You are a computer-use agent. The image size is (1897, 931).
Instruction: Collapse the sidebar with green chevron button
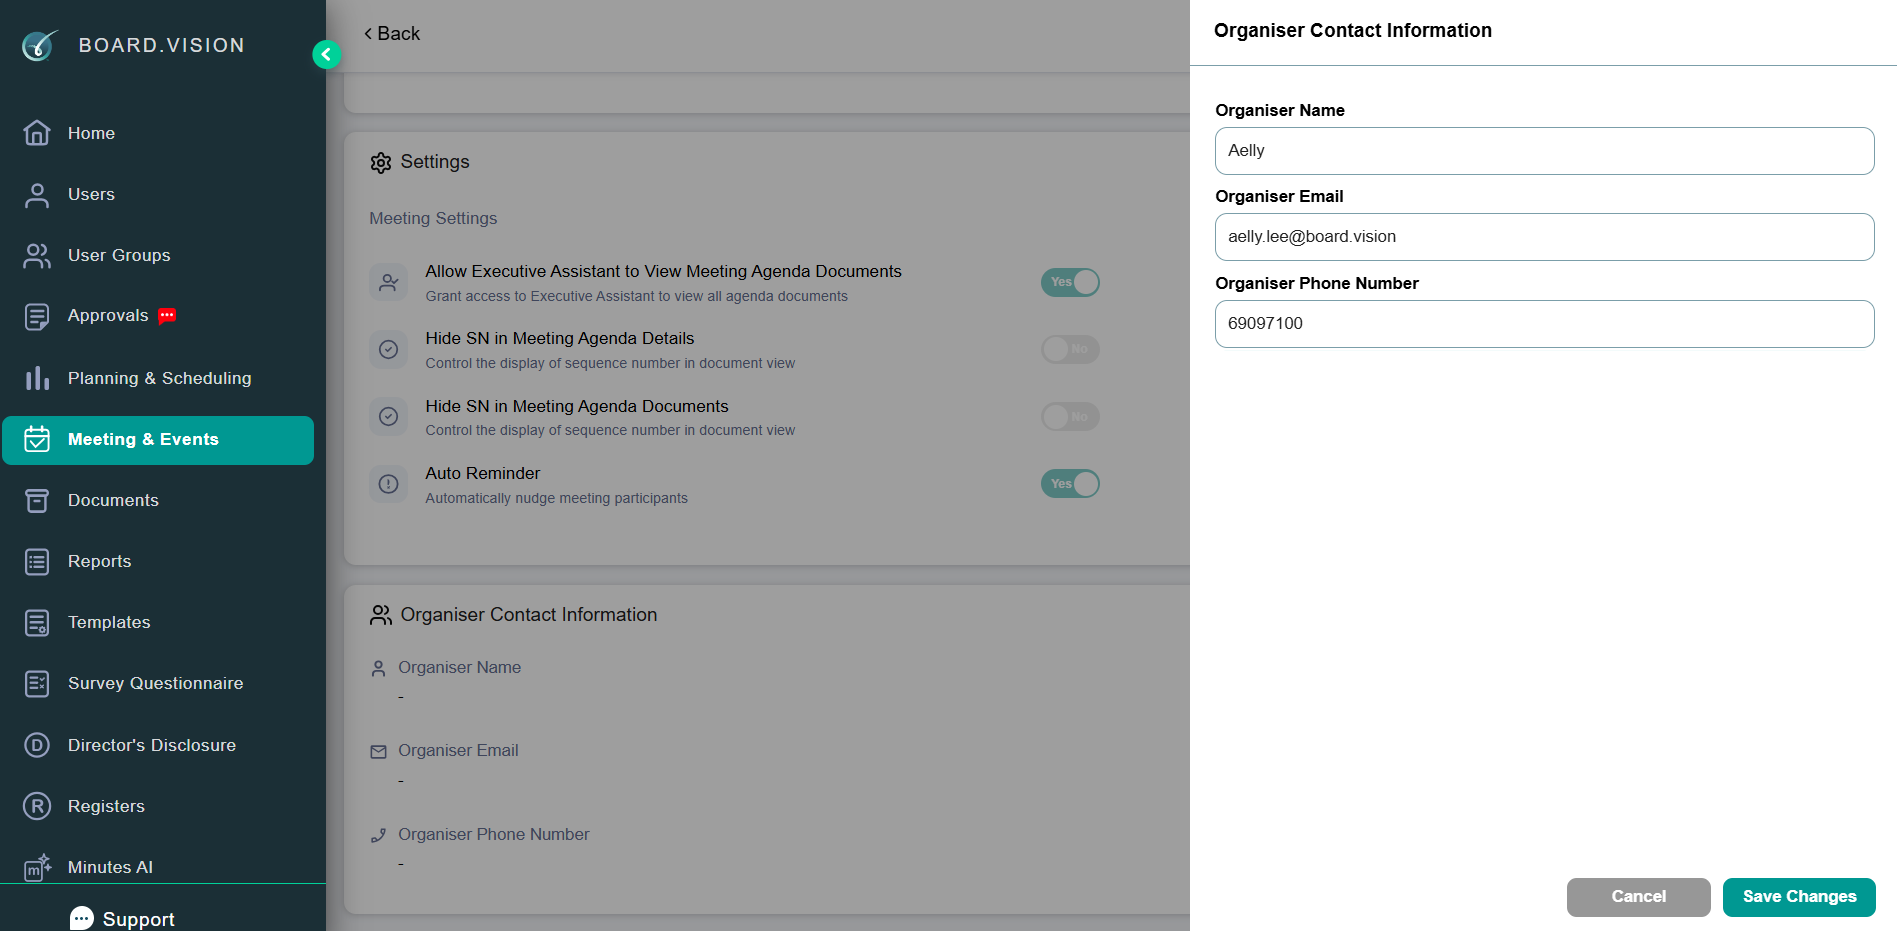coord(326,54)
